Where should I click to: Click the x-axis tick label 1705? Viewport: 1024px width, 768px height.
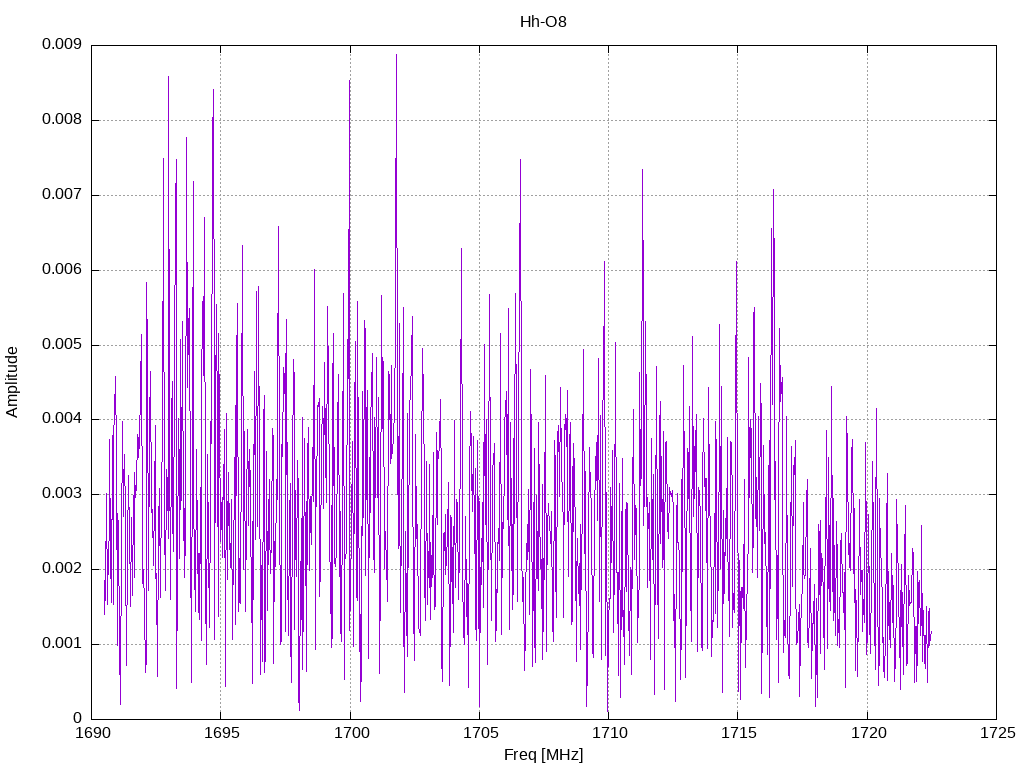coord(480,734)
